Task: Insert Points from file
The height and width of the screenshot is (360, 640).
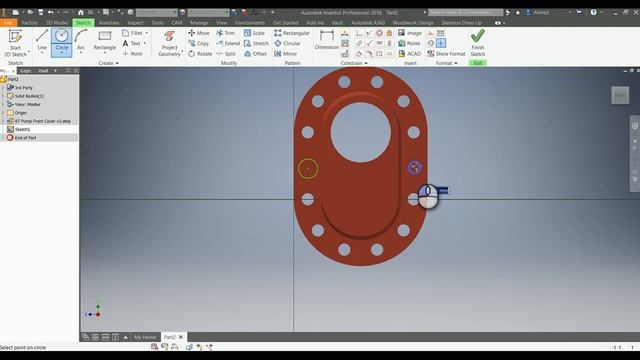Action: pos(409,43)
